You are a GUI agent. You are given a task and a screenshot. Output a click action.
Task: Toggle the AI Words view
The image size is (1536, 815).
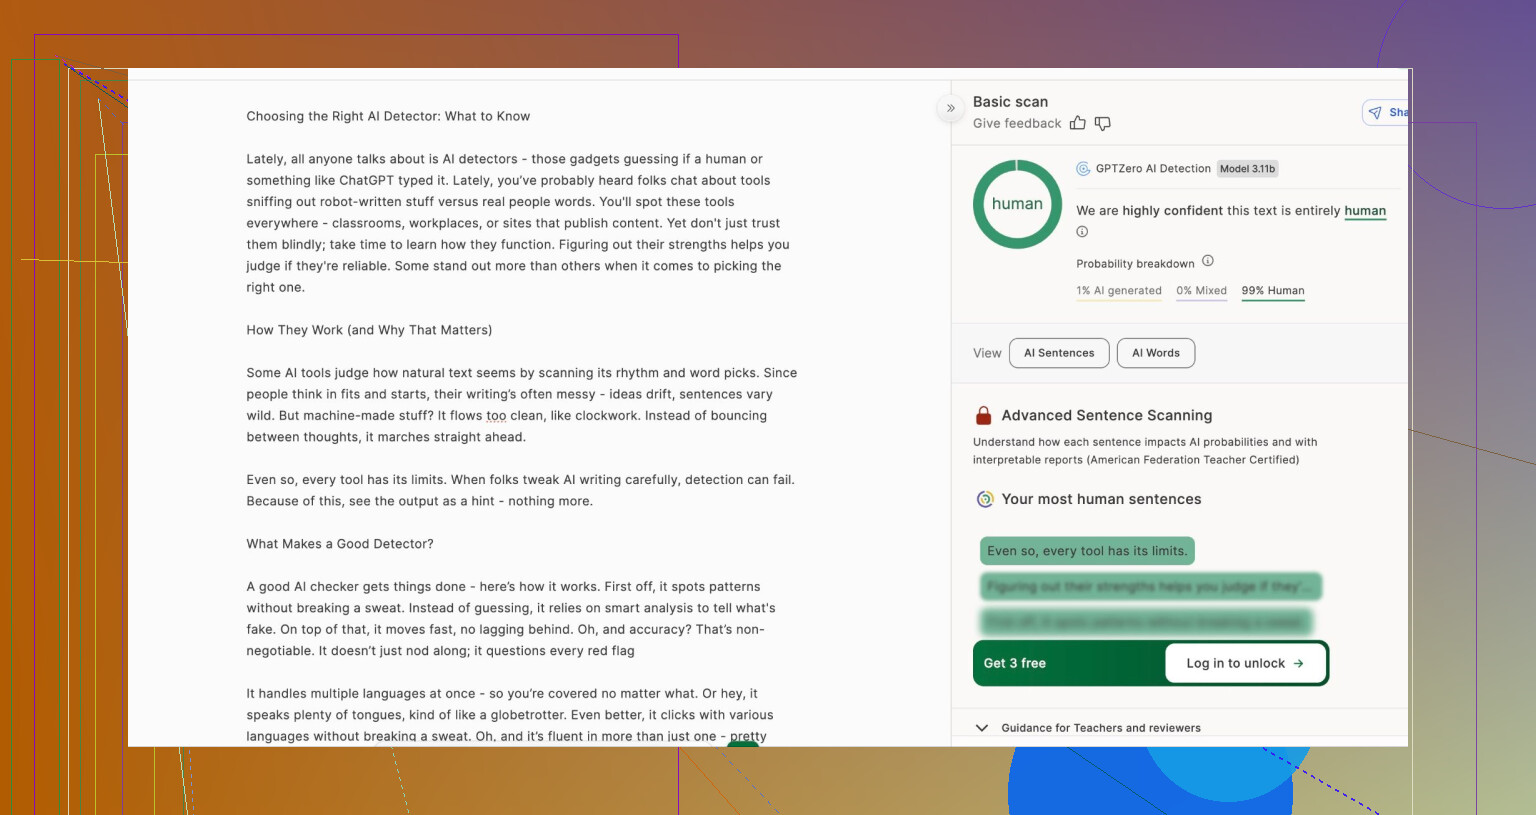click(1155, 353)
